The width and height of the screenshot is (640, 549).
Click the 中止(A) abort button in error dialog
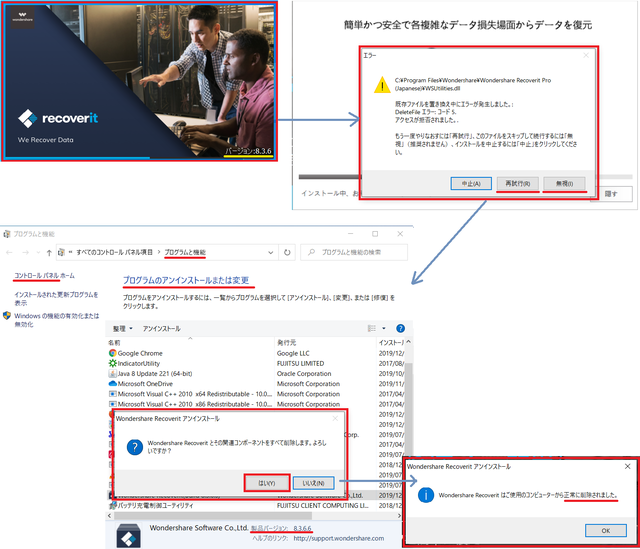[x=471, y=184]
